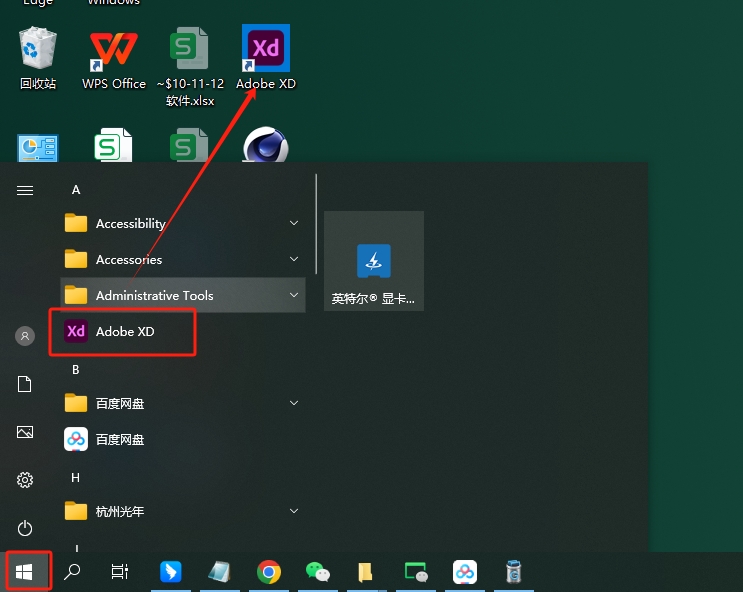743x592 pixels.
Task: Click the Windows Start button
Action: tap(24, 572)
